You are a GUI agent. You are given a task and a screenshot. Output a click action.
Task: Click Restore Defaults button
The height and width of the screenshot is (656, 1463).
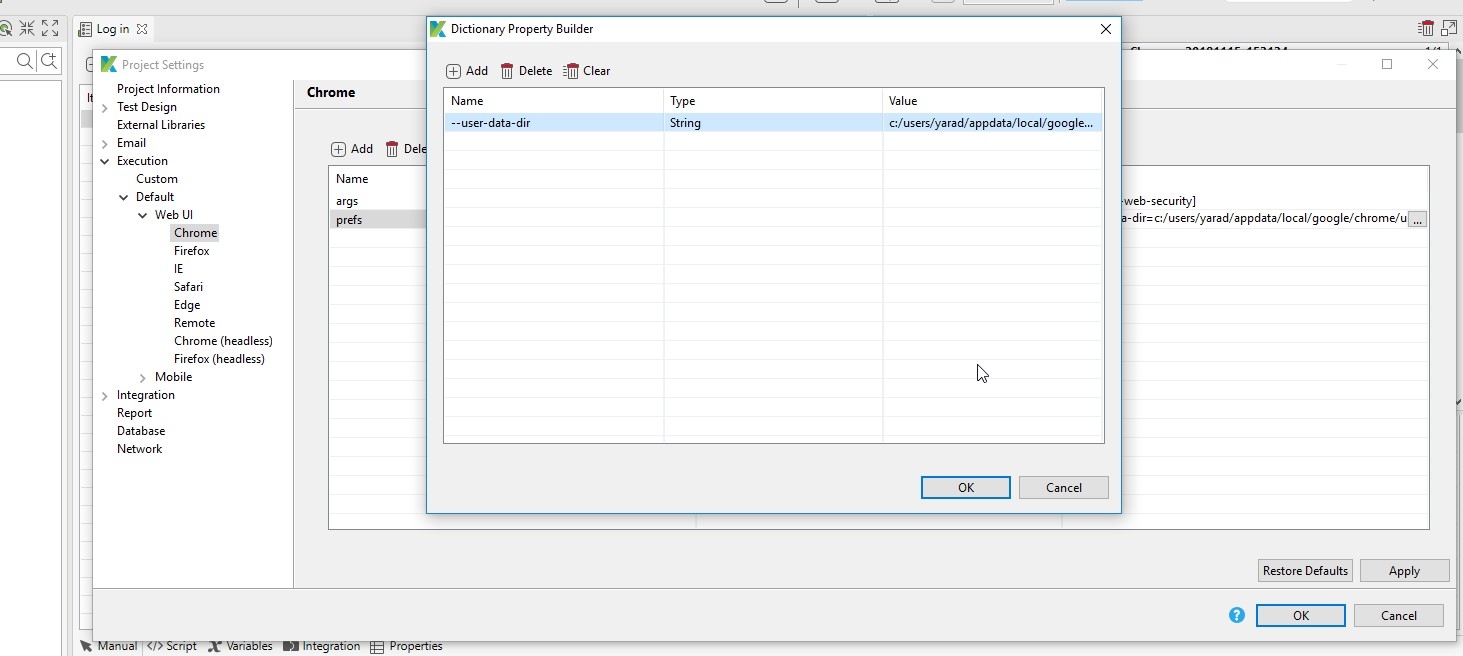(1305, 571)
